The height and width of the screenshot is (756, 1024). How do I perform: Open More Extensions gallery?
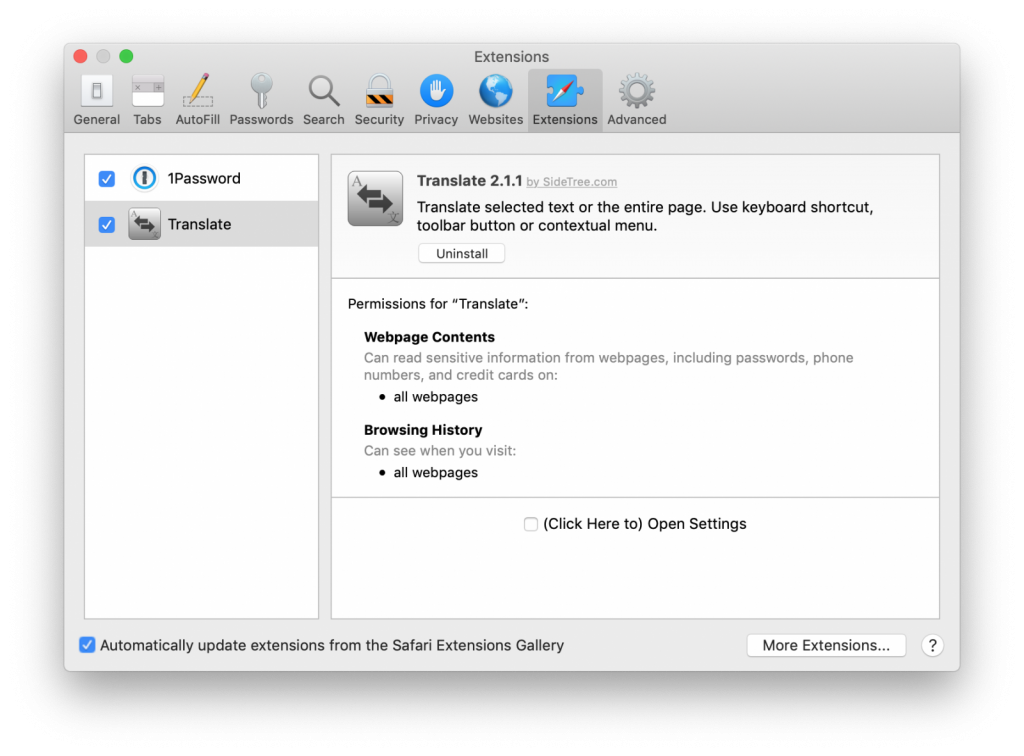coord(826,645)
